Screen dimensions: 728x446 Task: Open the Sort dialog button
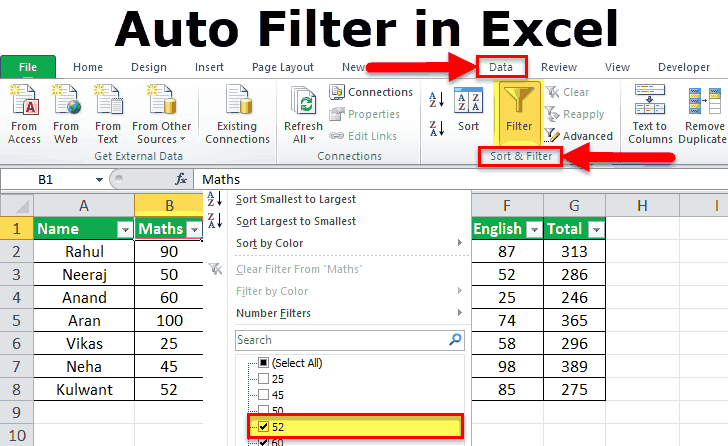coord(468,110)
